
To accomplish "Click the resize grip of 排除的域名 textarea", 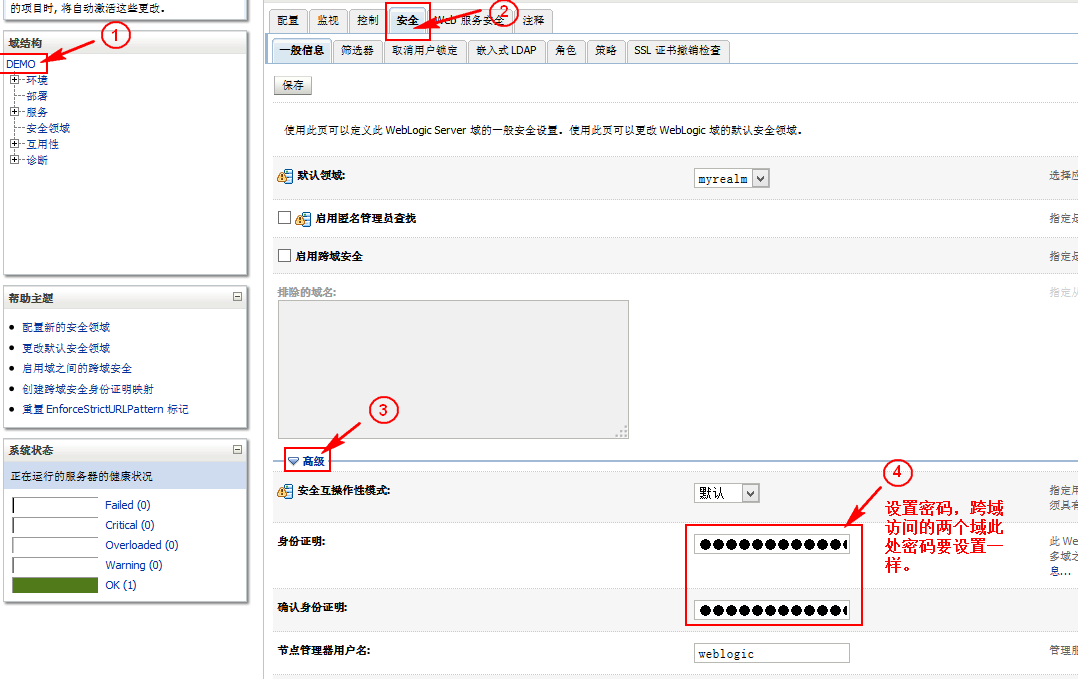I will pos(622,432).
